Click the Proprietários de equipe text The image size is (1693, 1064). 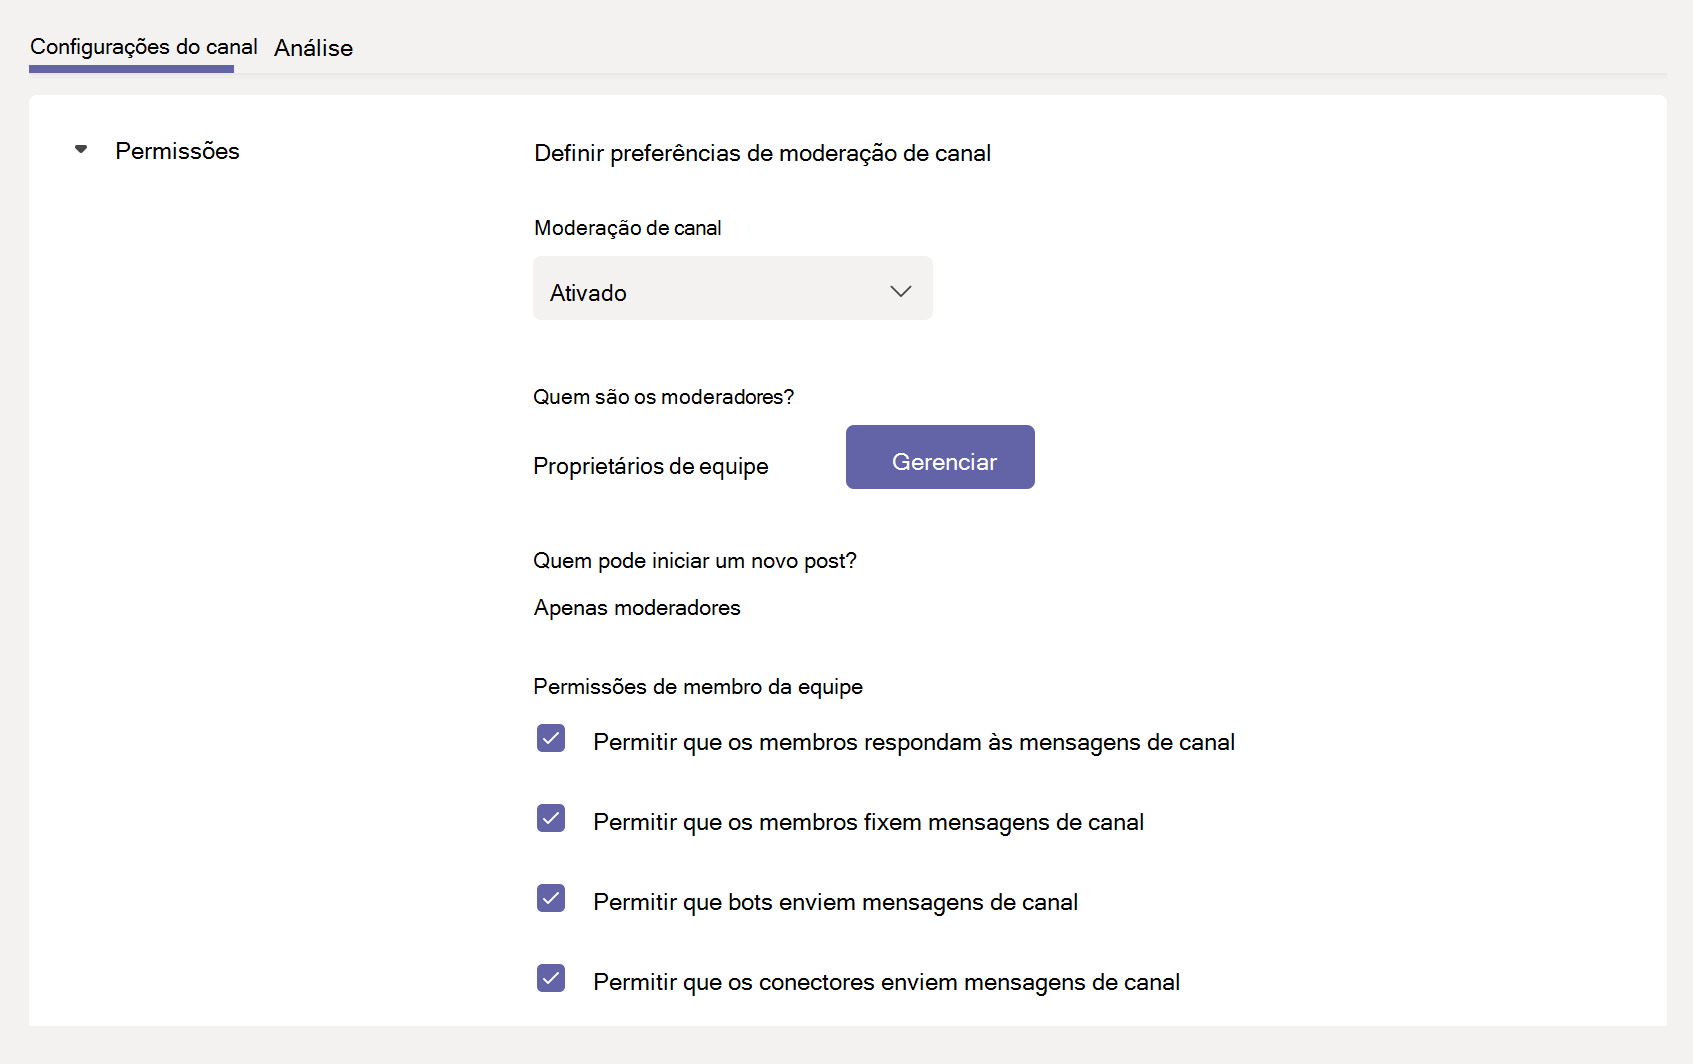coord(651,466)
